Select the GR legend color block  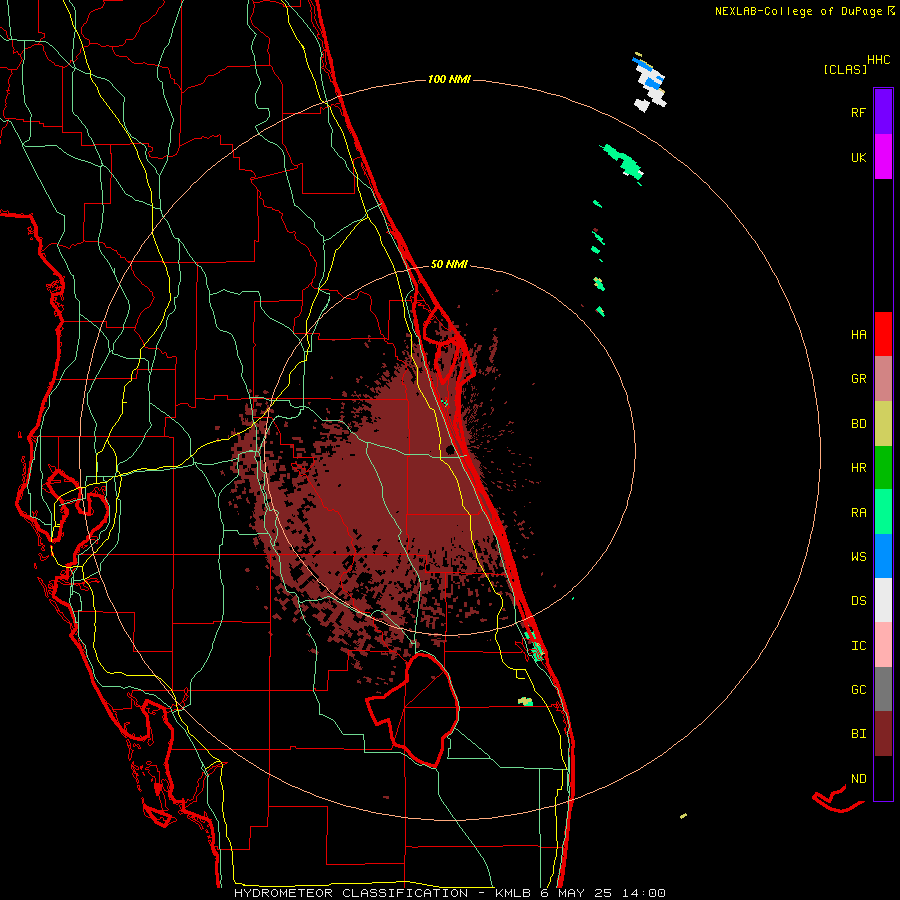pos(883,379)
